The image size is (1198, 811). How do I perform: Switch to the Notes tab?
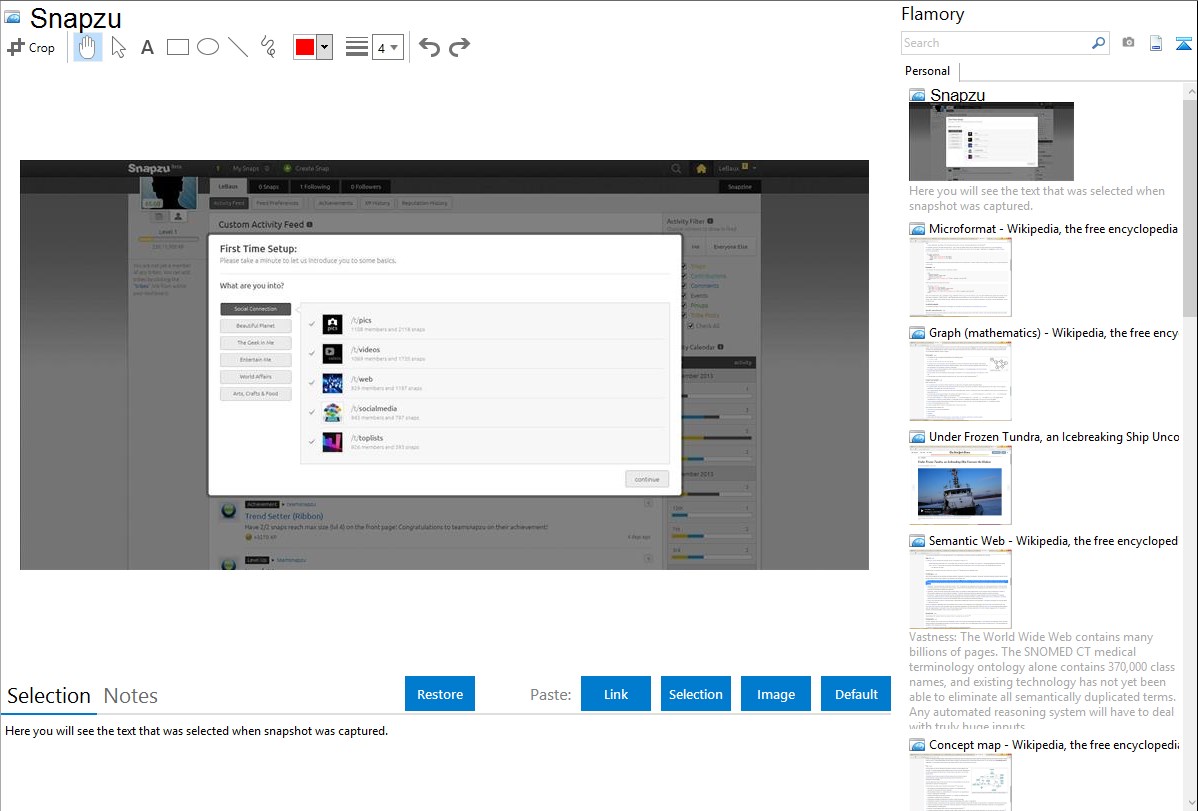point(131,696)
